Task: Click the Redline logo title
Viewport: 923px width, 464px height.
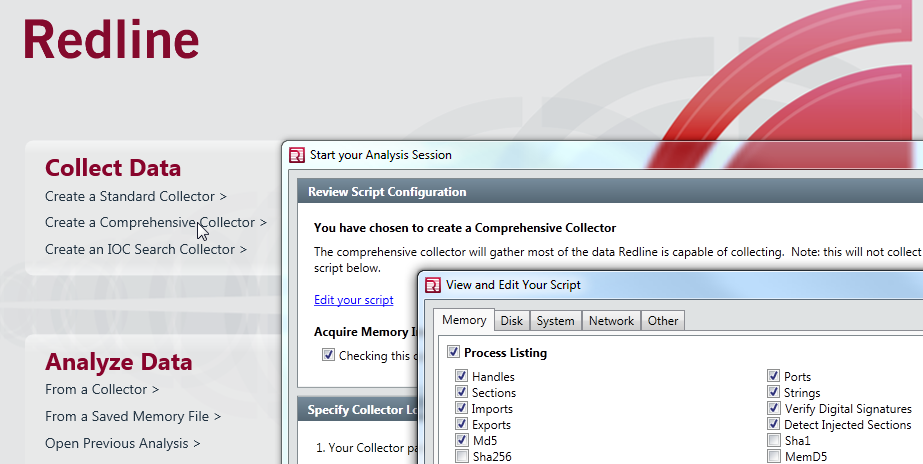Action: click(x=111, y=39)
